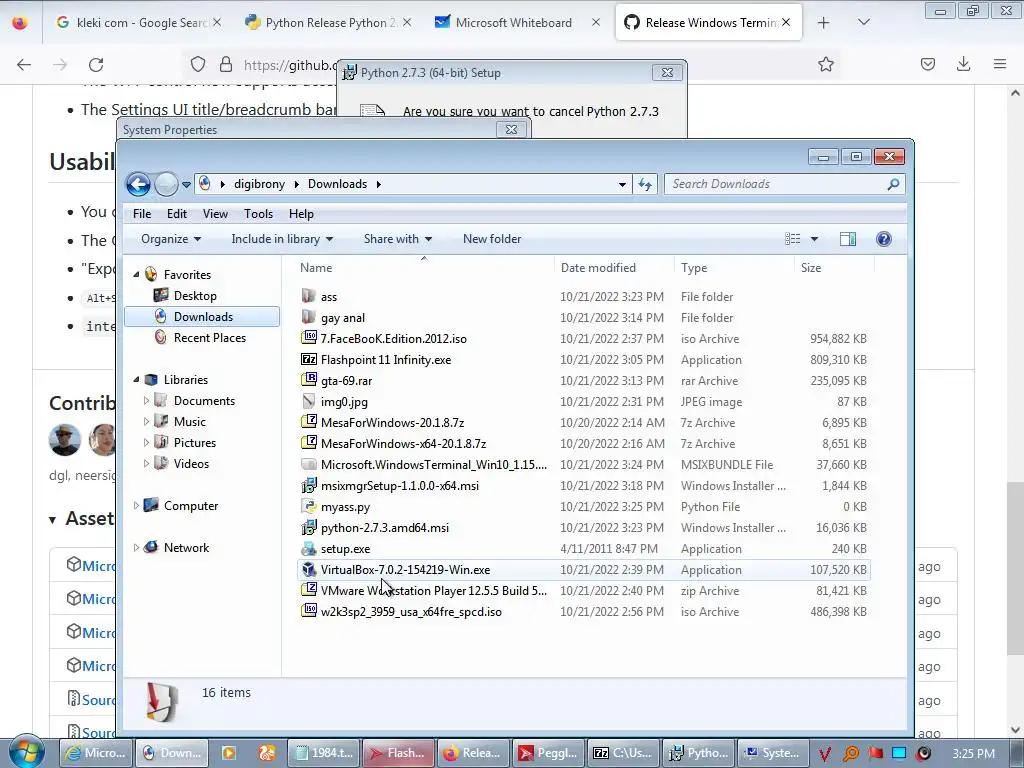This screenshot has width=1024, height=768.
Task: Open the Help menu
Action: coord(301,214)
